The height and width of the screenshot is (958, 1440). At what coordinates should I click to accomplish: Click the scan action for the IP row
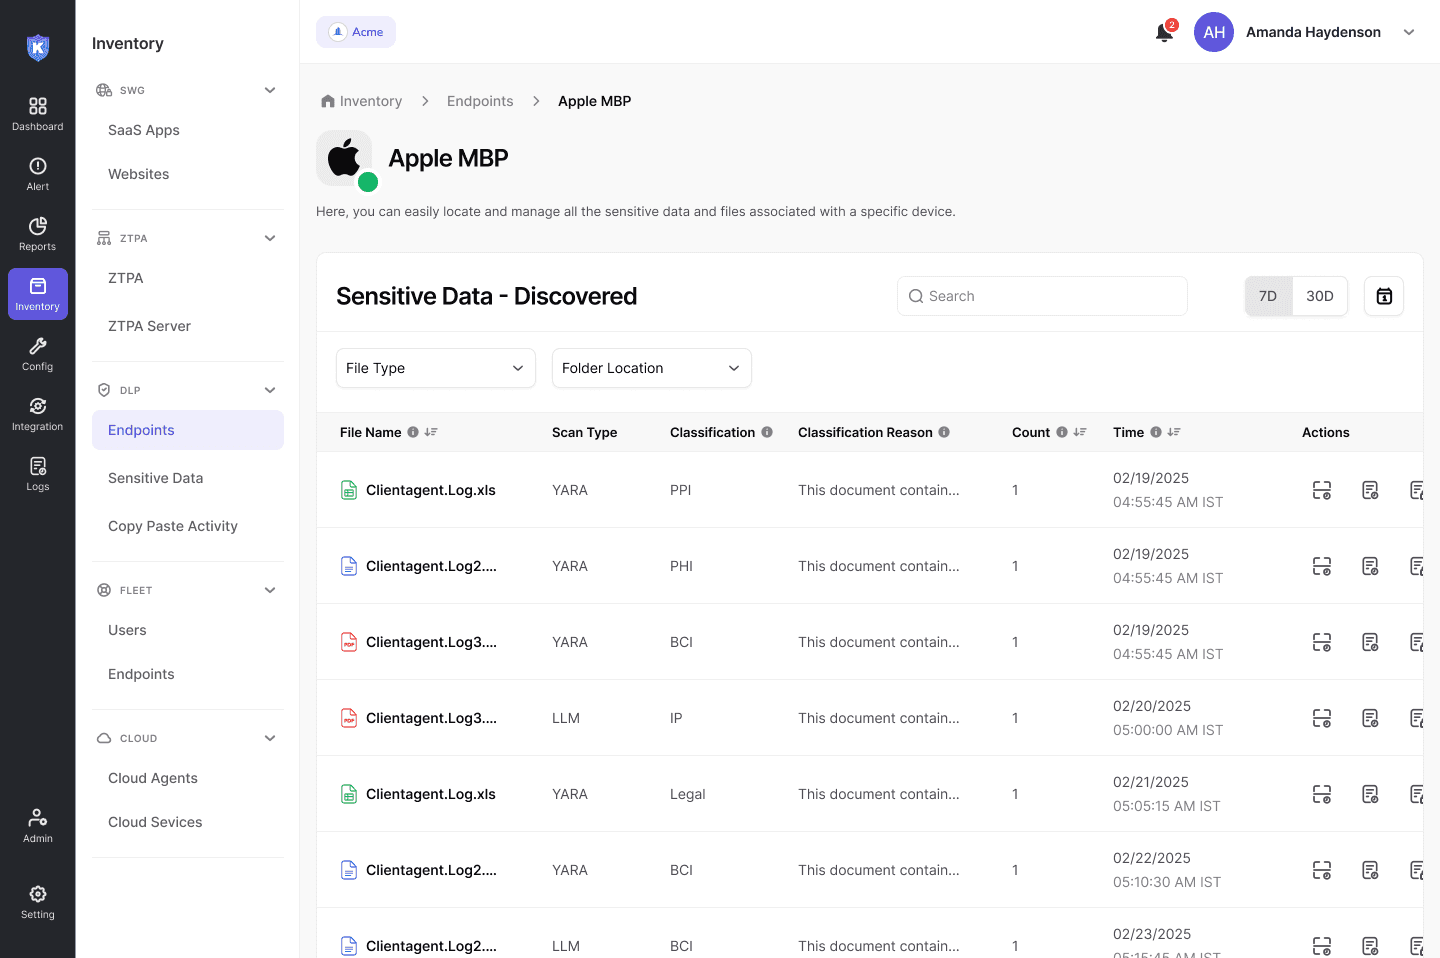[1322, 718]
